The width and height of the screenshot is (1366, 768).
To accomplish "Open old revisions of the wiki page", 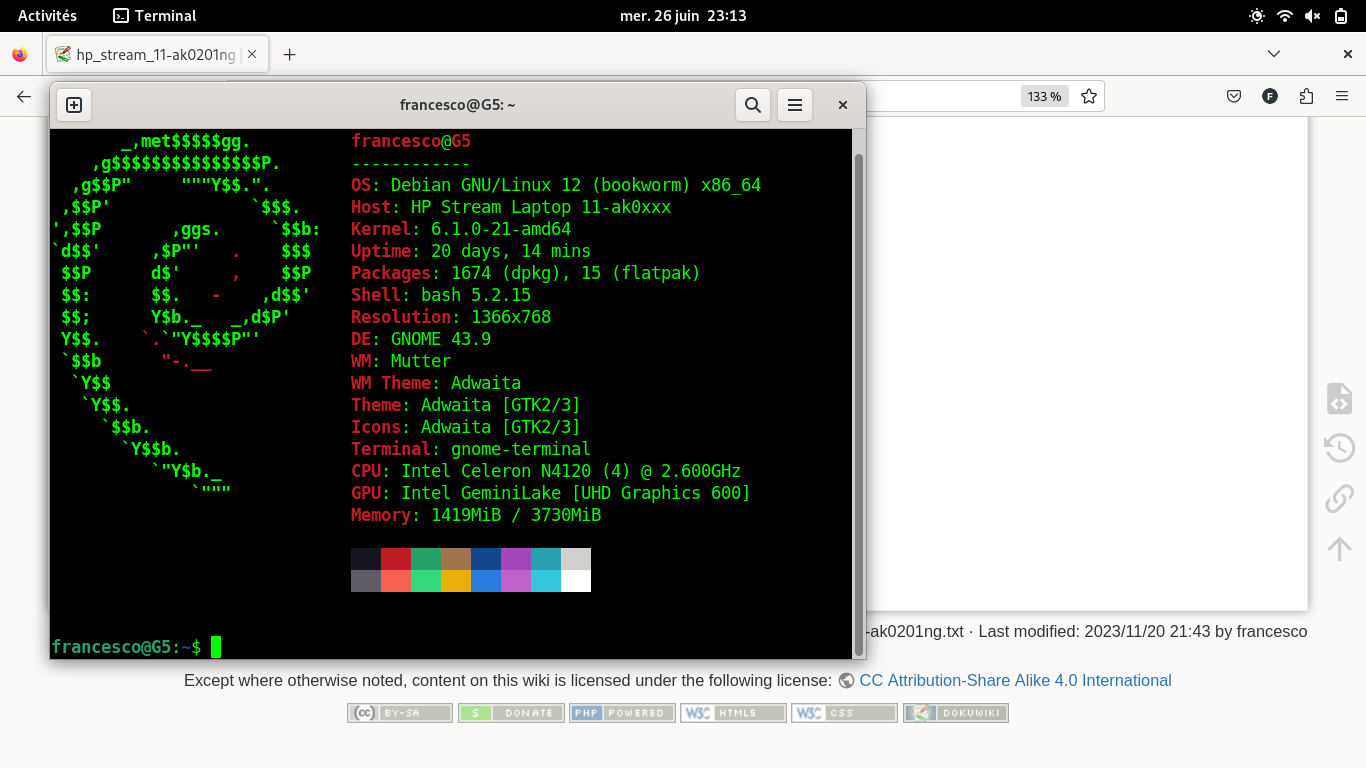I will pos(1339,447).
